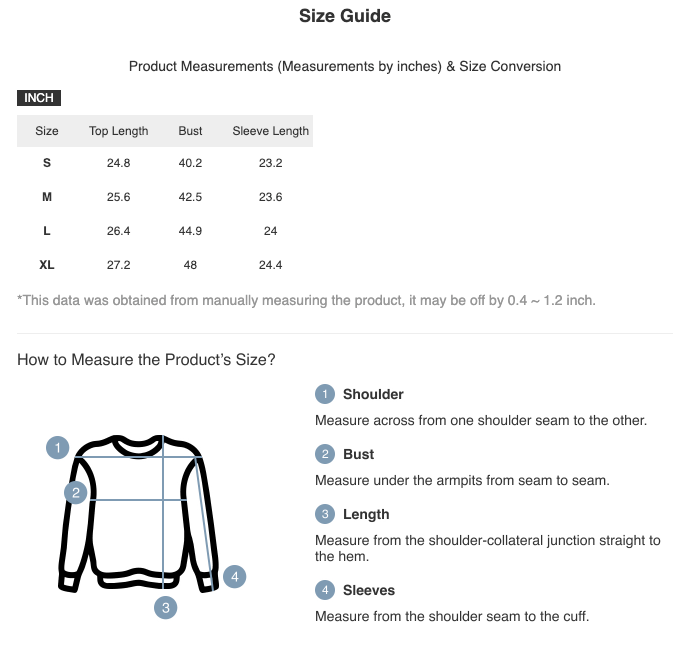Click marker 1 on sweater diagram
690x657 pixels.
59,447
